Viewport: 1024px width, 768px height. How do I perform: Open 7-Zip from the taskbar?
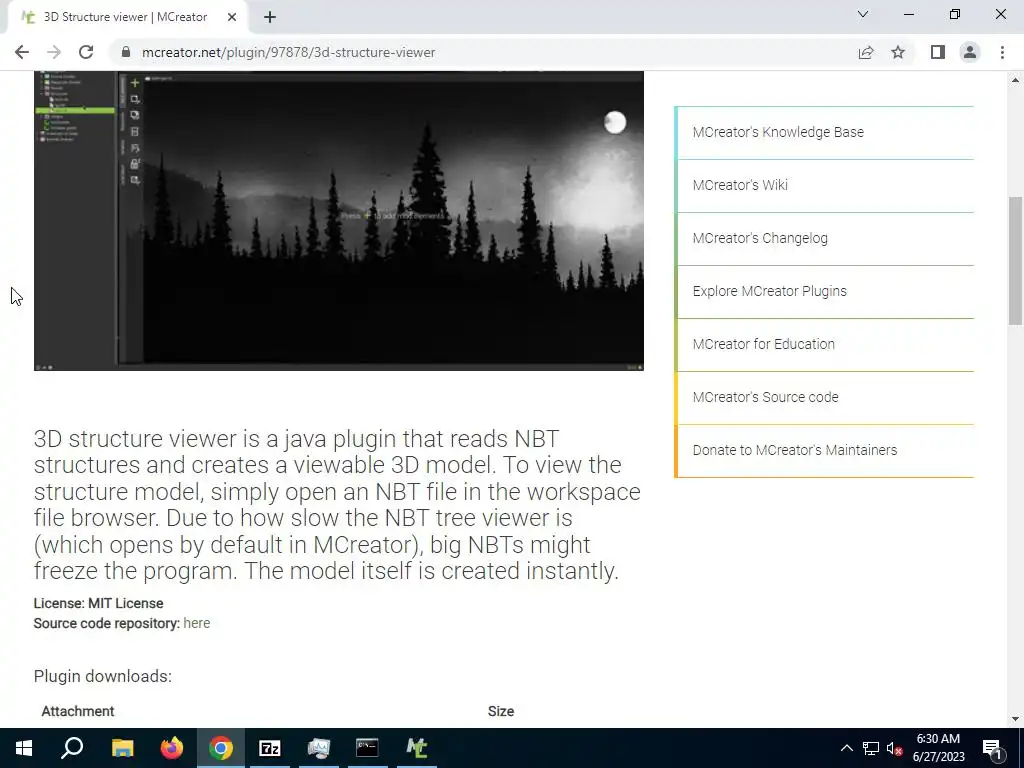click(x=270, y=748)
